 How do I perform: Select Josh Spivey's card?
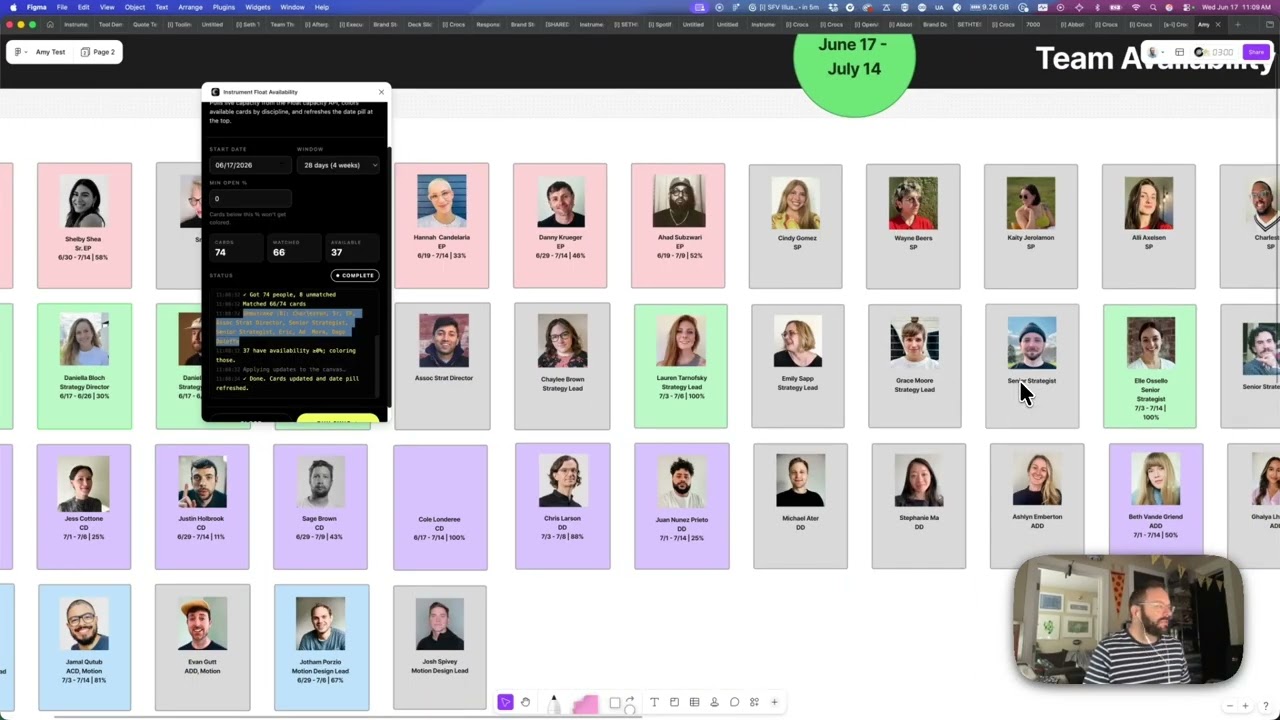440,648
